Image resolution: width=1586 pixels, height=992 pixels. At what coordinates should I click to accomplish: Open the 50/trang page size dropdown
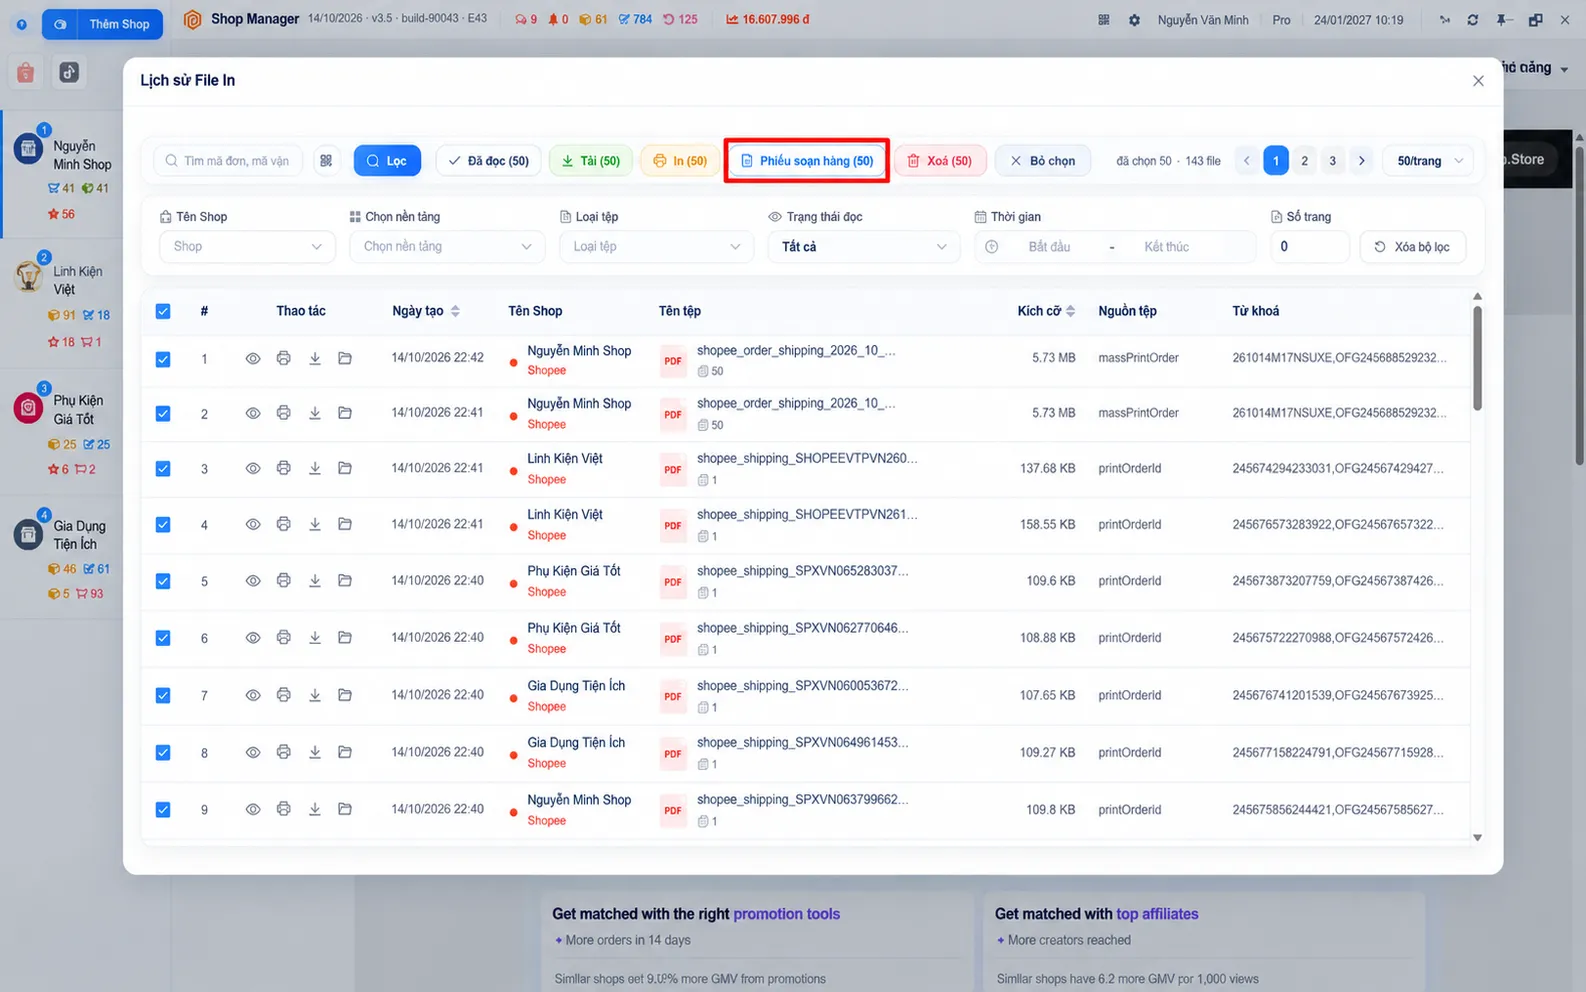point(1428,161)
